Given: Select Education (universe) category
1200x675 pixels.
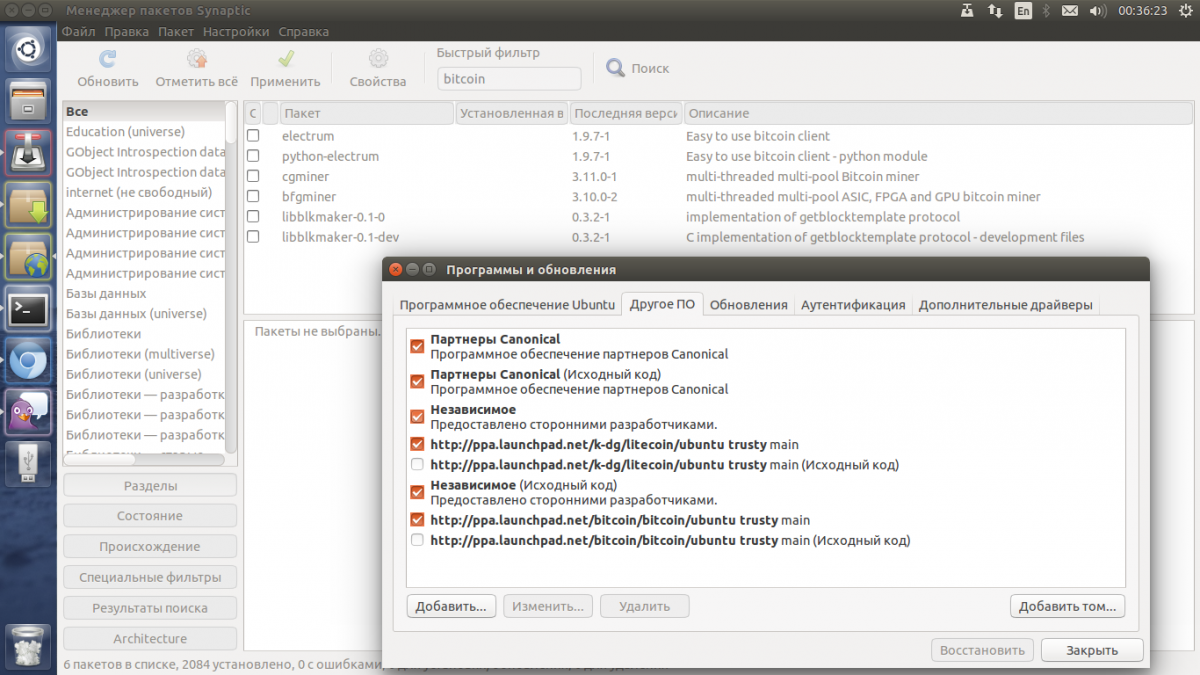Looking at the screenshot, I should (145, 132).
